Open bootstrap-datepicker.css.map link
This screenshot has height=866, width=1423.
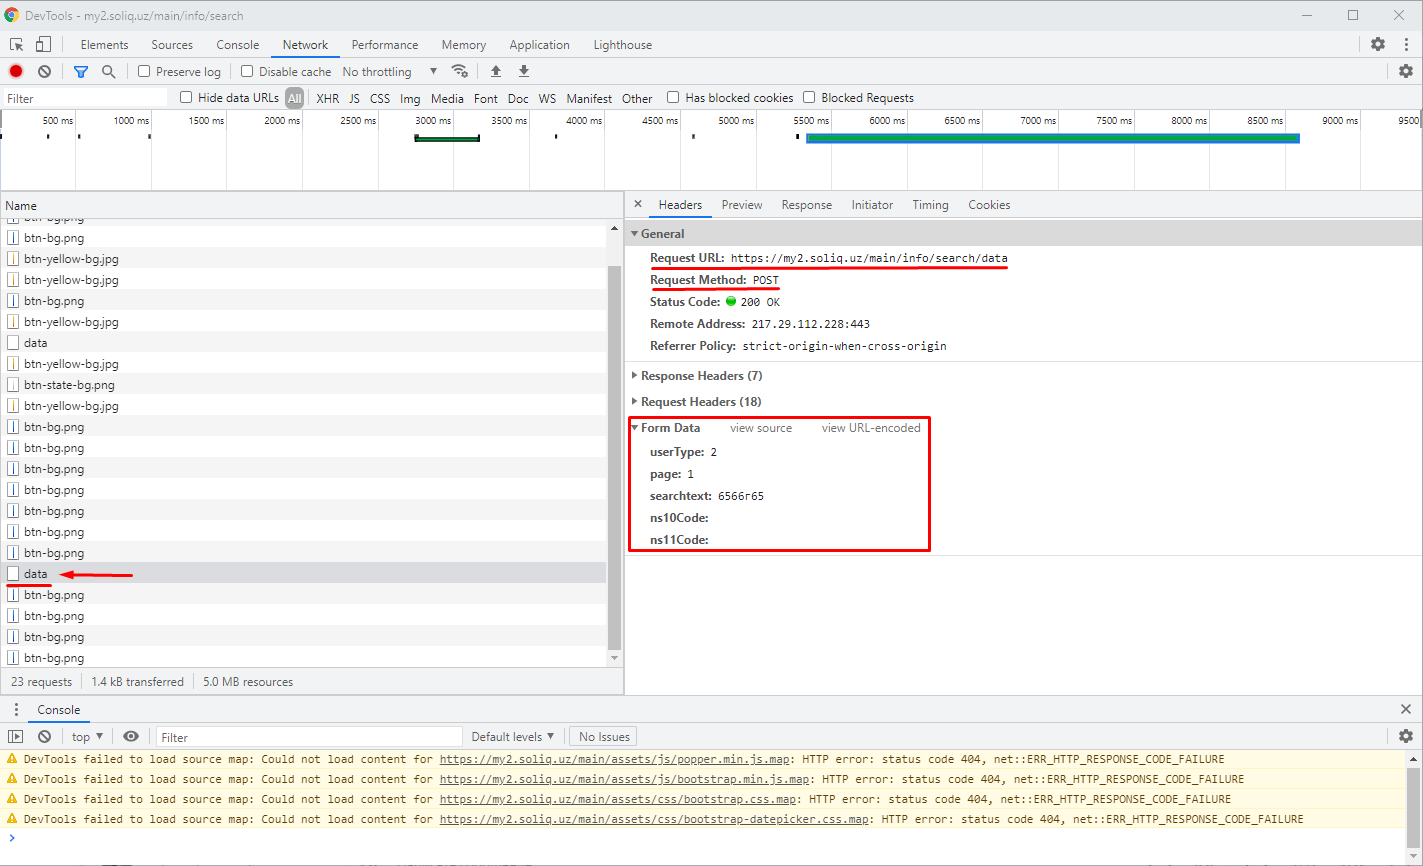(654, 819)
